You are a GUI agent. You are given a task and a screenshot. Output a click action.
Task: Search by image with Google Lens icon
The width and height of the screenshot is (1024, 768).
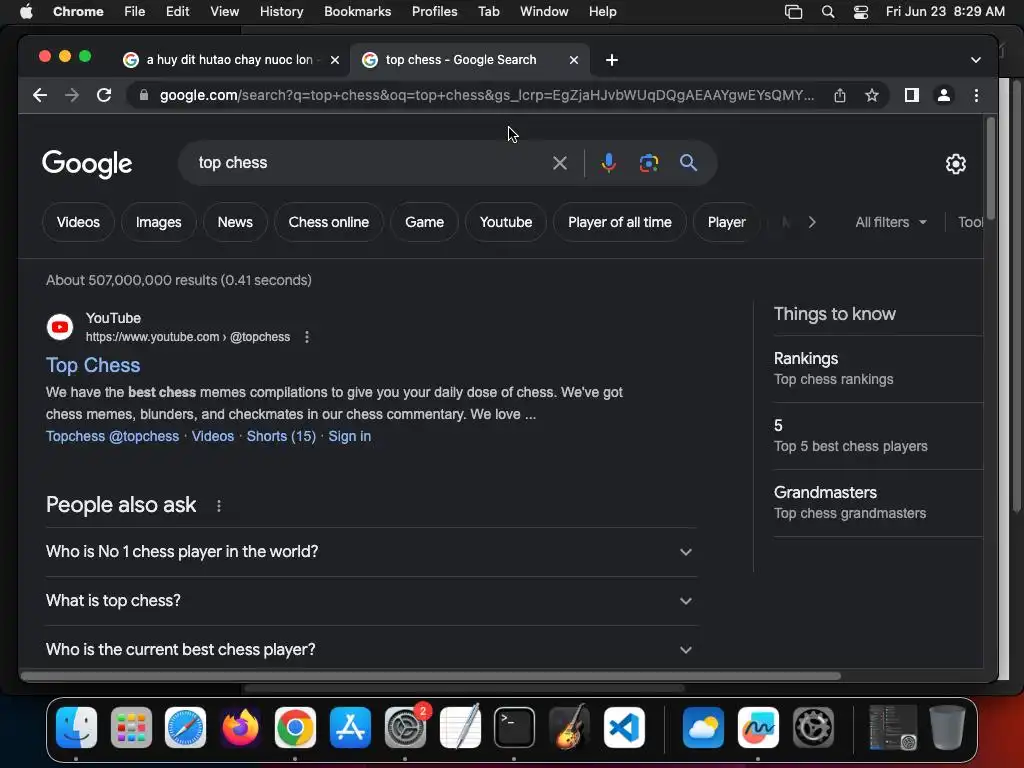coord(648,163)
